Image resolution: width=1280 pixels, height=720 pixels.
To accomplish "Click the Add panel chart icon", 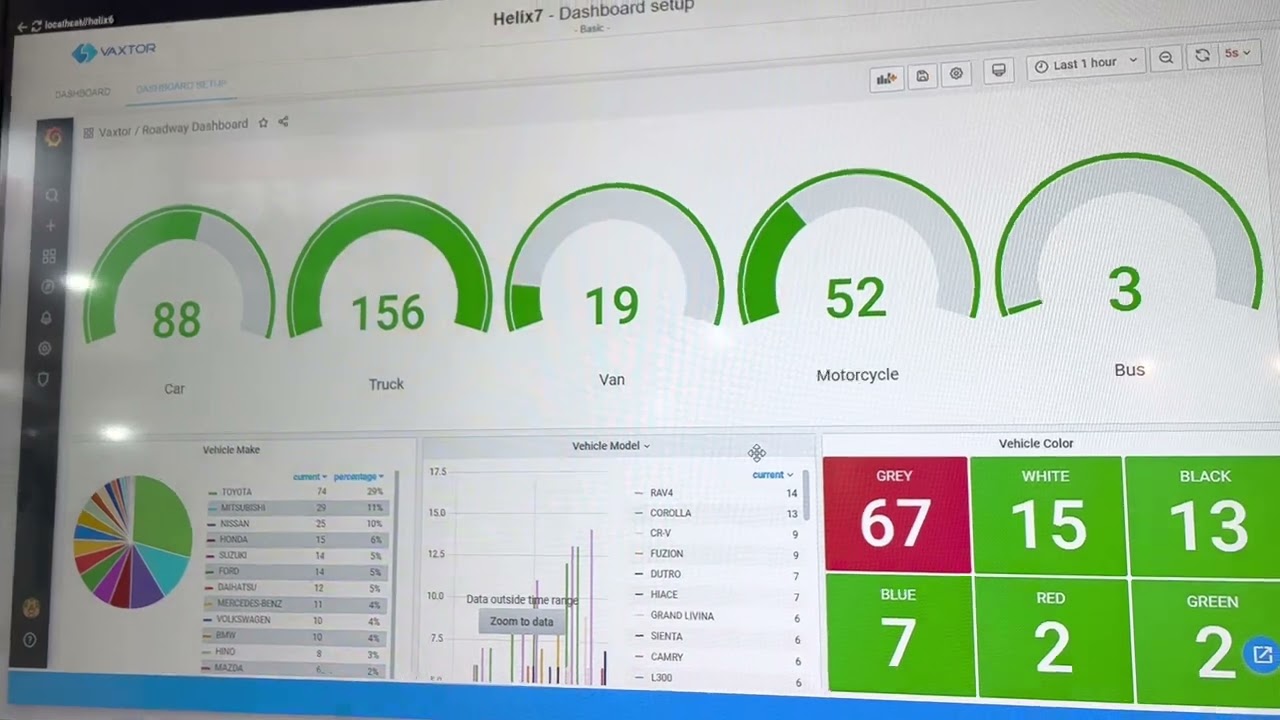I will (886, 77).
